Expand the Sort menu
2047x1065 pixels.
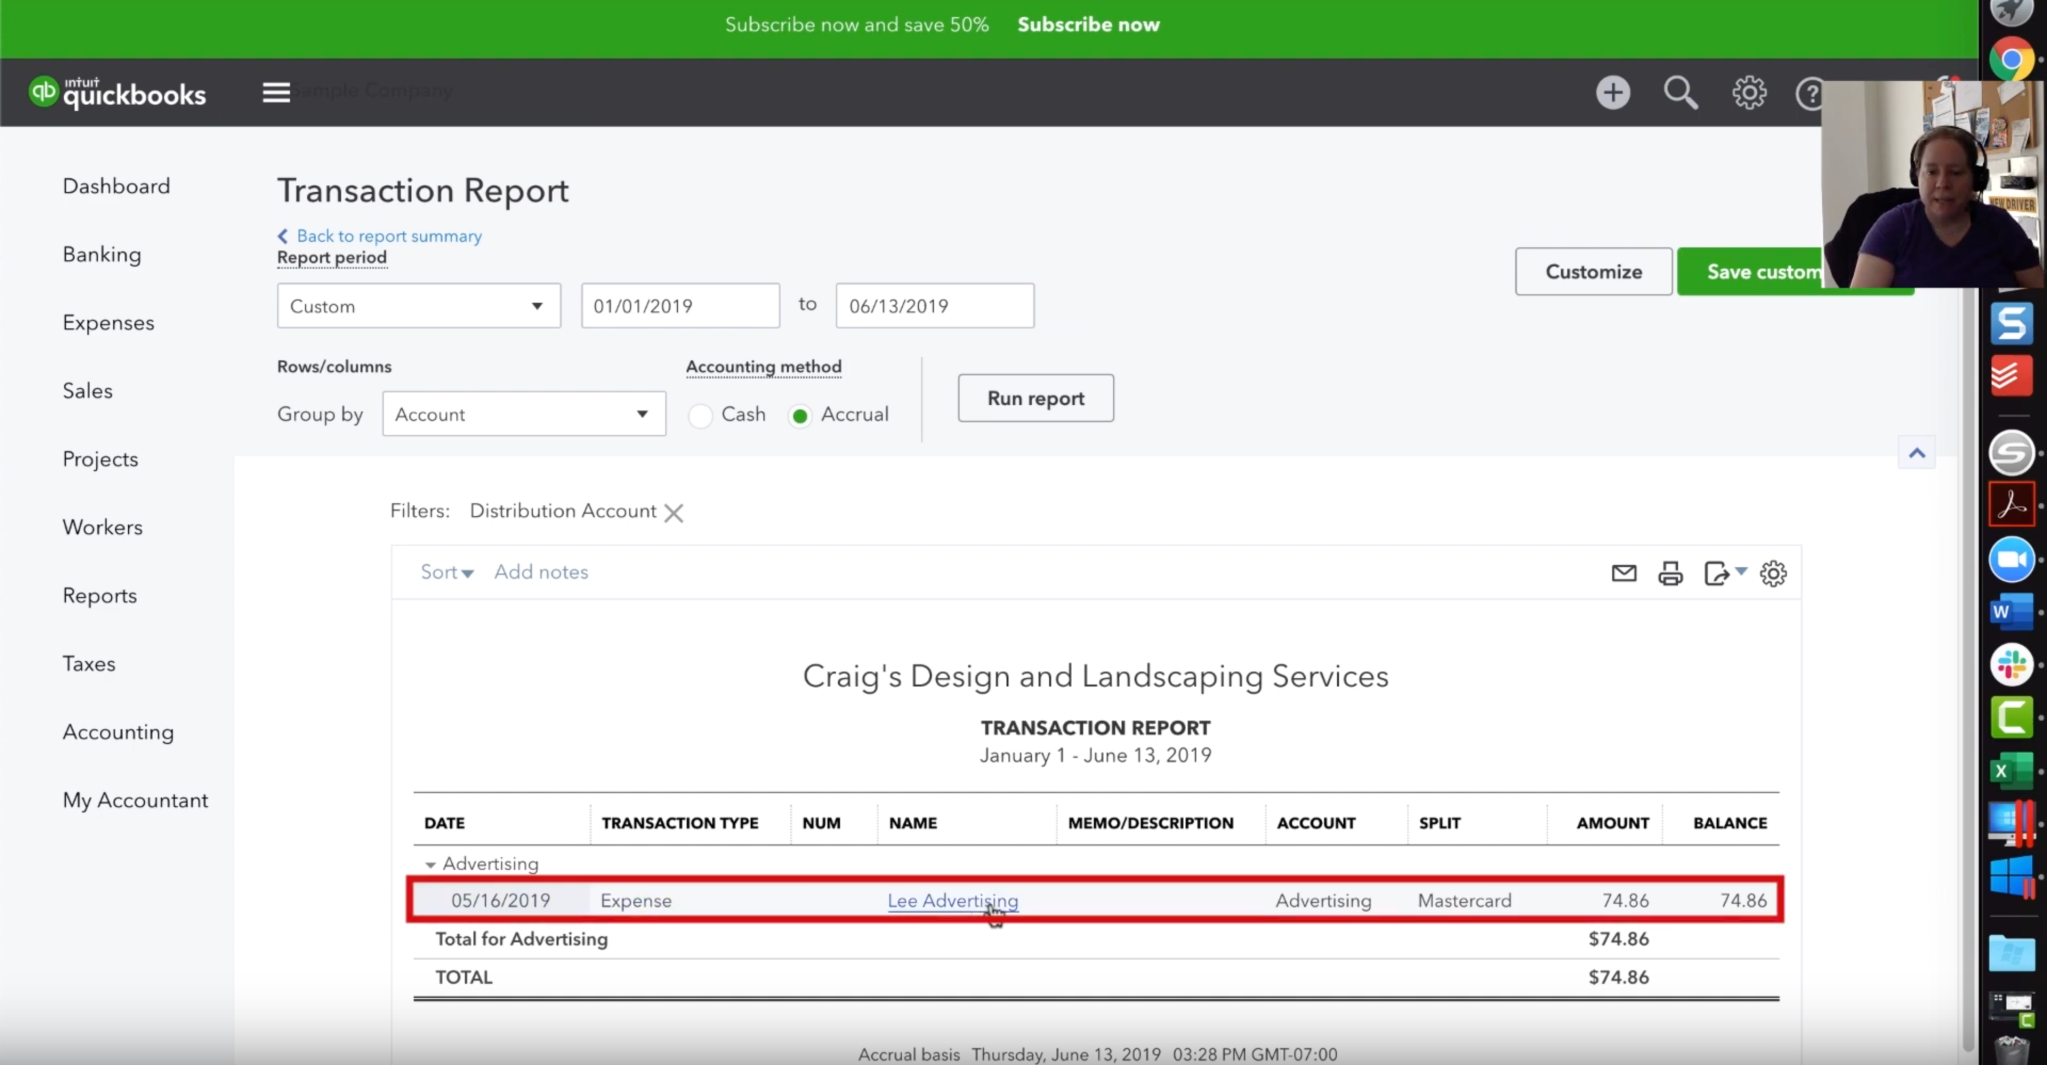pyautogui.click(x=446, y=572)
